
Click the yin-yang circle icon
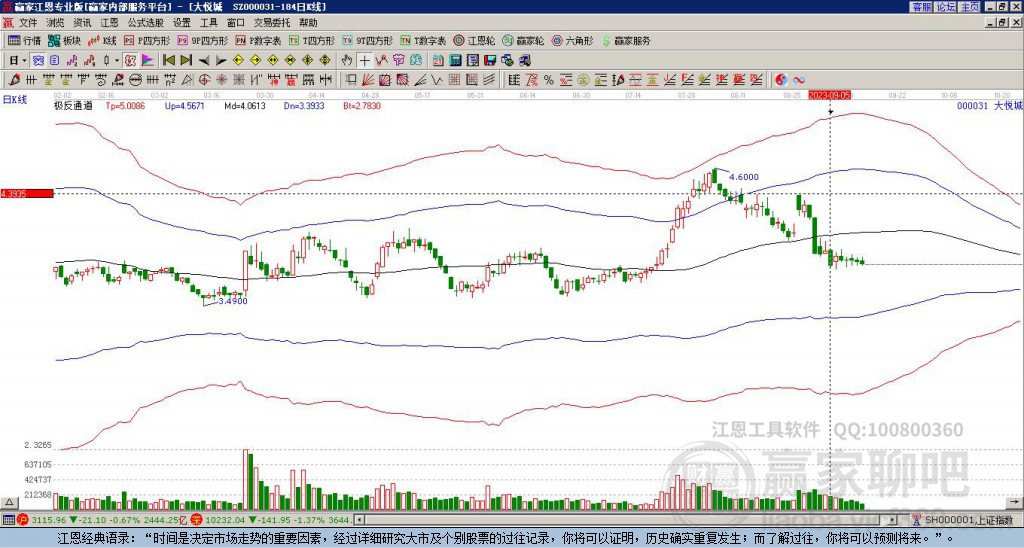(781, 80)
